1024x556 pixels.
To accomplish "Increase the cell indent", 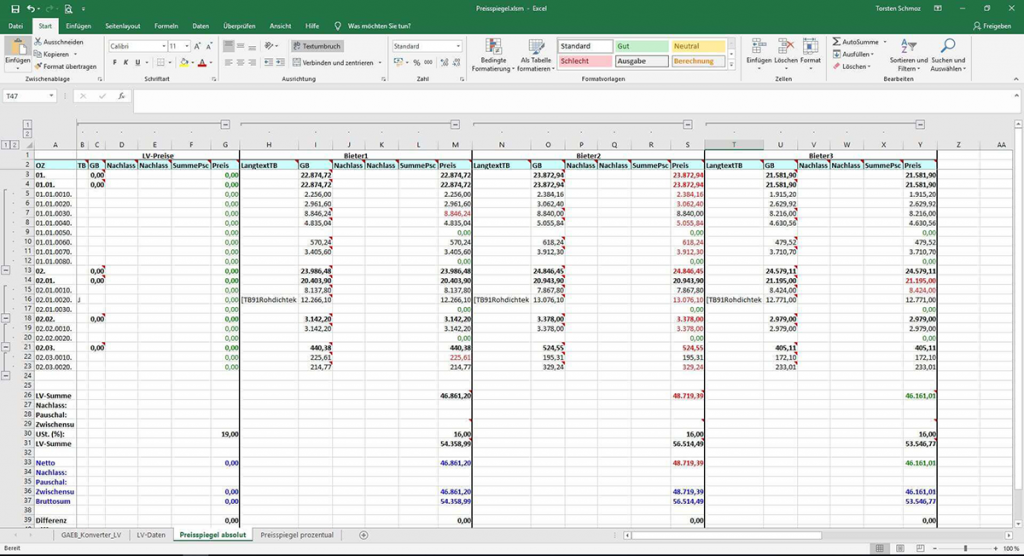I will point(280,63).
